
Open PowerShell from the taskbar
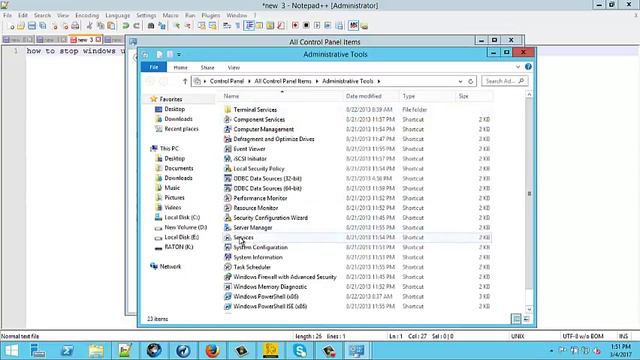pyautogui.click(x=67, y=351)
